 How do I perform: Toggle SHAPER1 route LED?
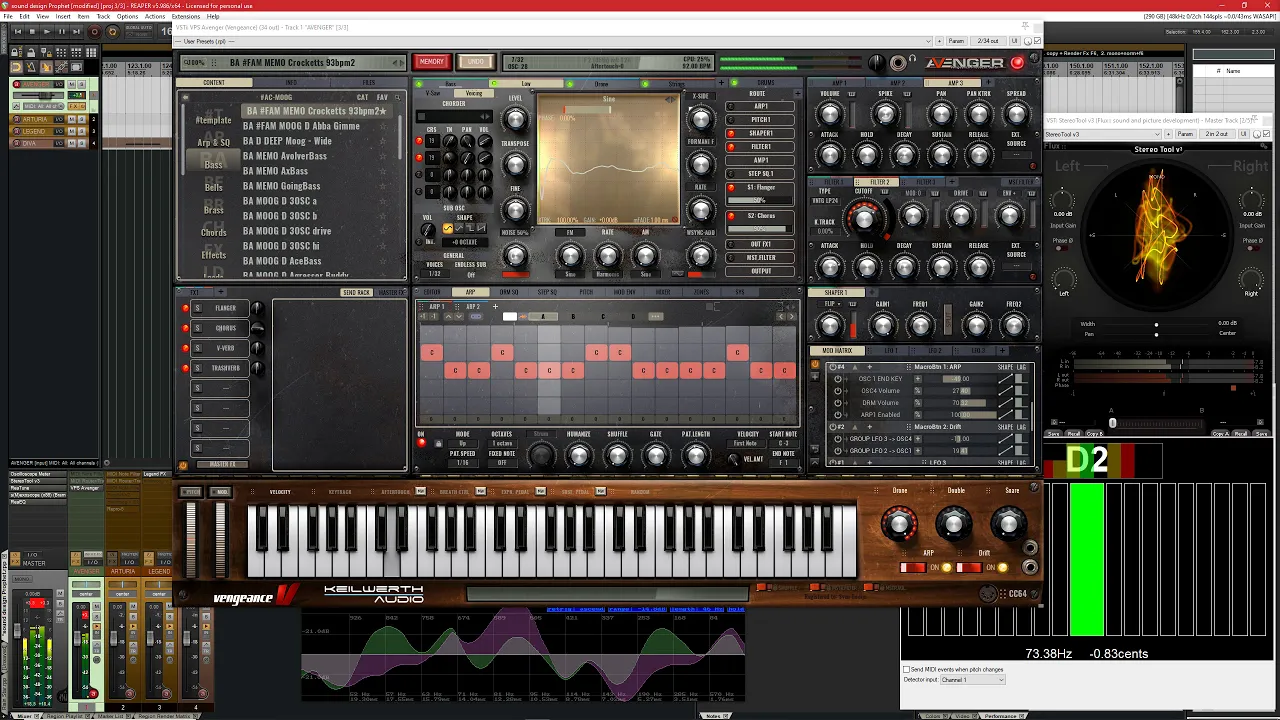click(x=731, y=133)
